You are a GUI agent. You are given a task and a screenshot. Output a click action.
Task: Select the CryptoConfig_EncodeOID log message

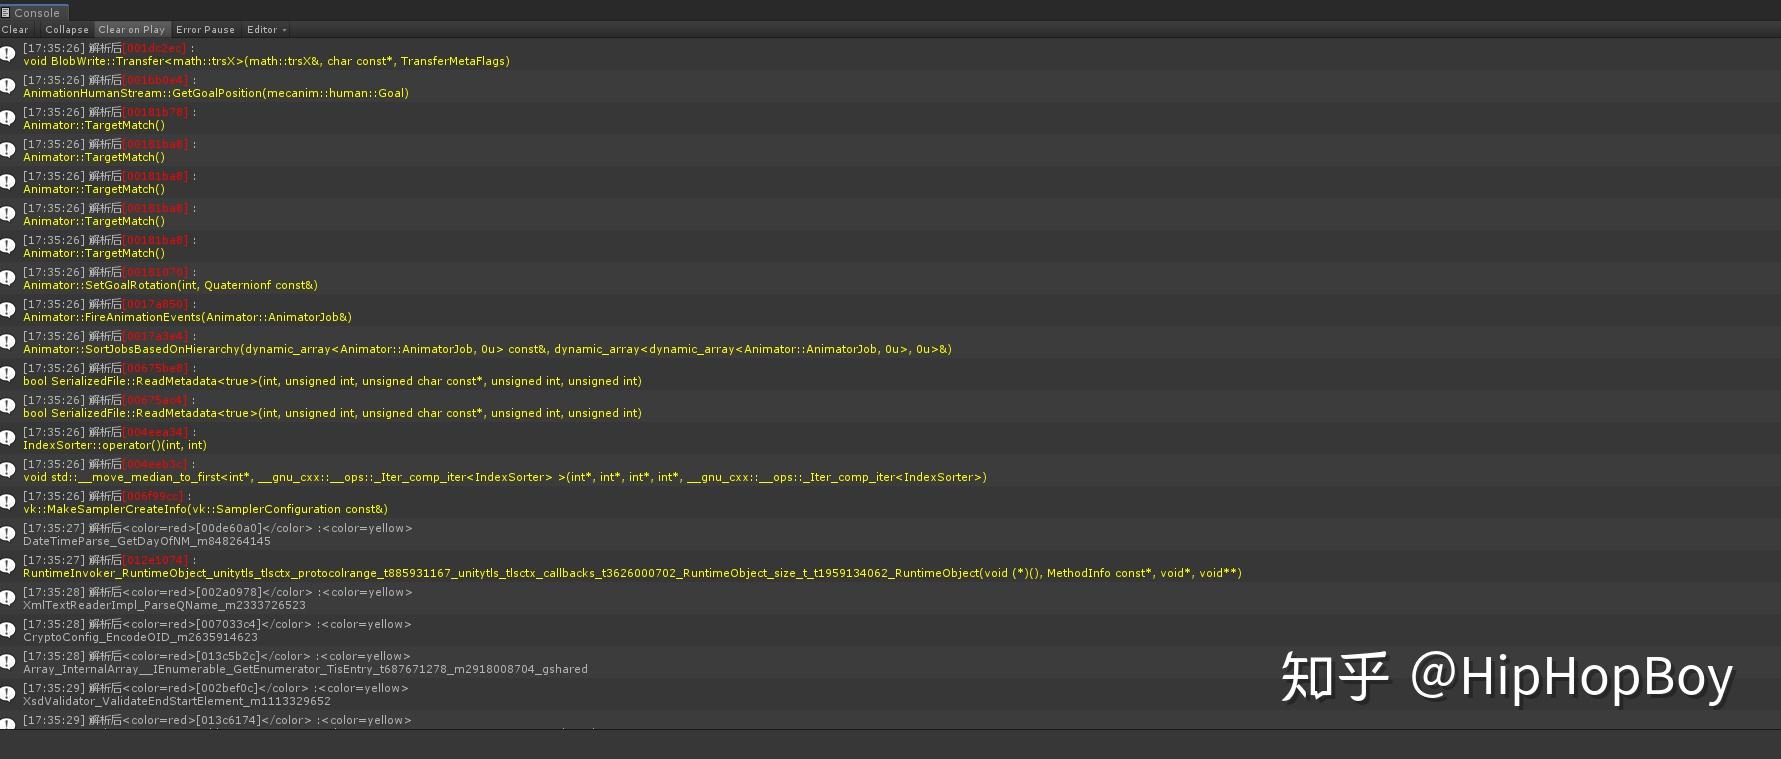[x=140, y=637]
